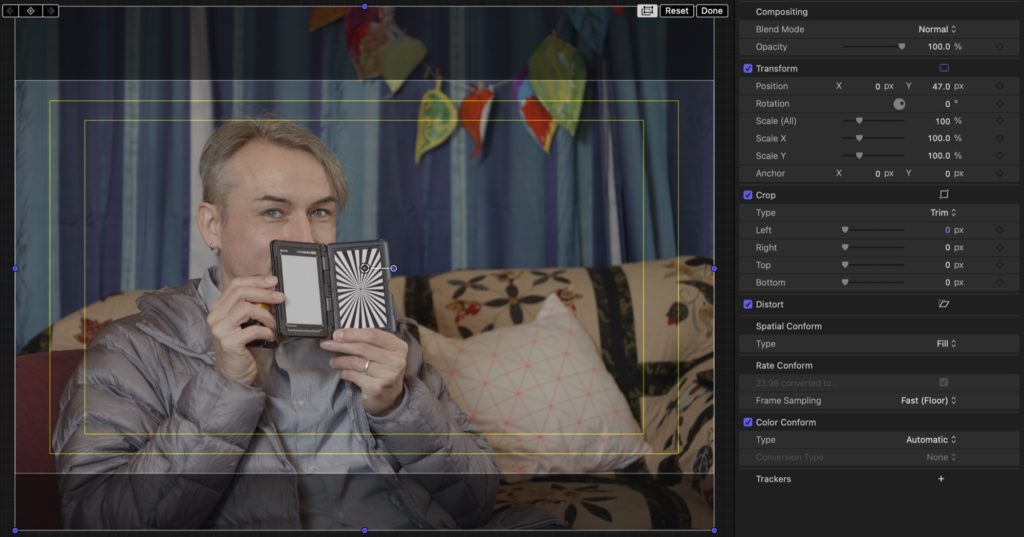Image resolution: width=1024 pixels, height=537 pixels.
Task: Uncheck the Crop checkbox
Action: [748, 195]
